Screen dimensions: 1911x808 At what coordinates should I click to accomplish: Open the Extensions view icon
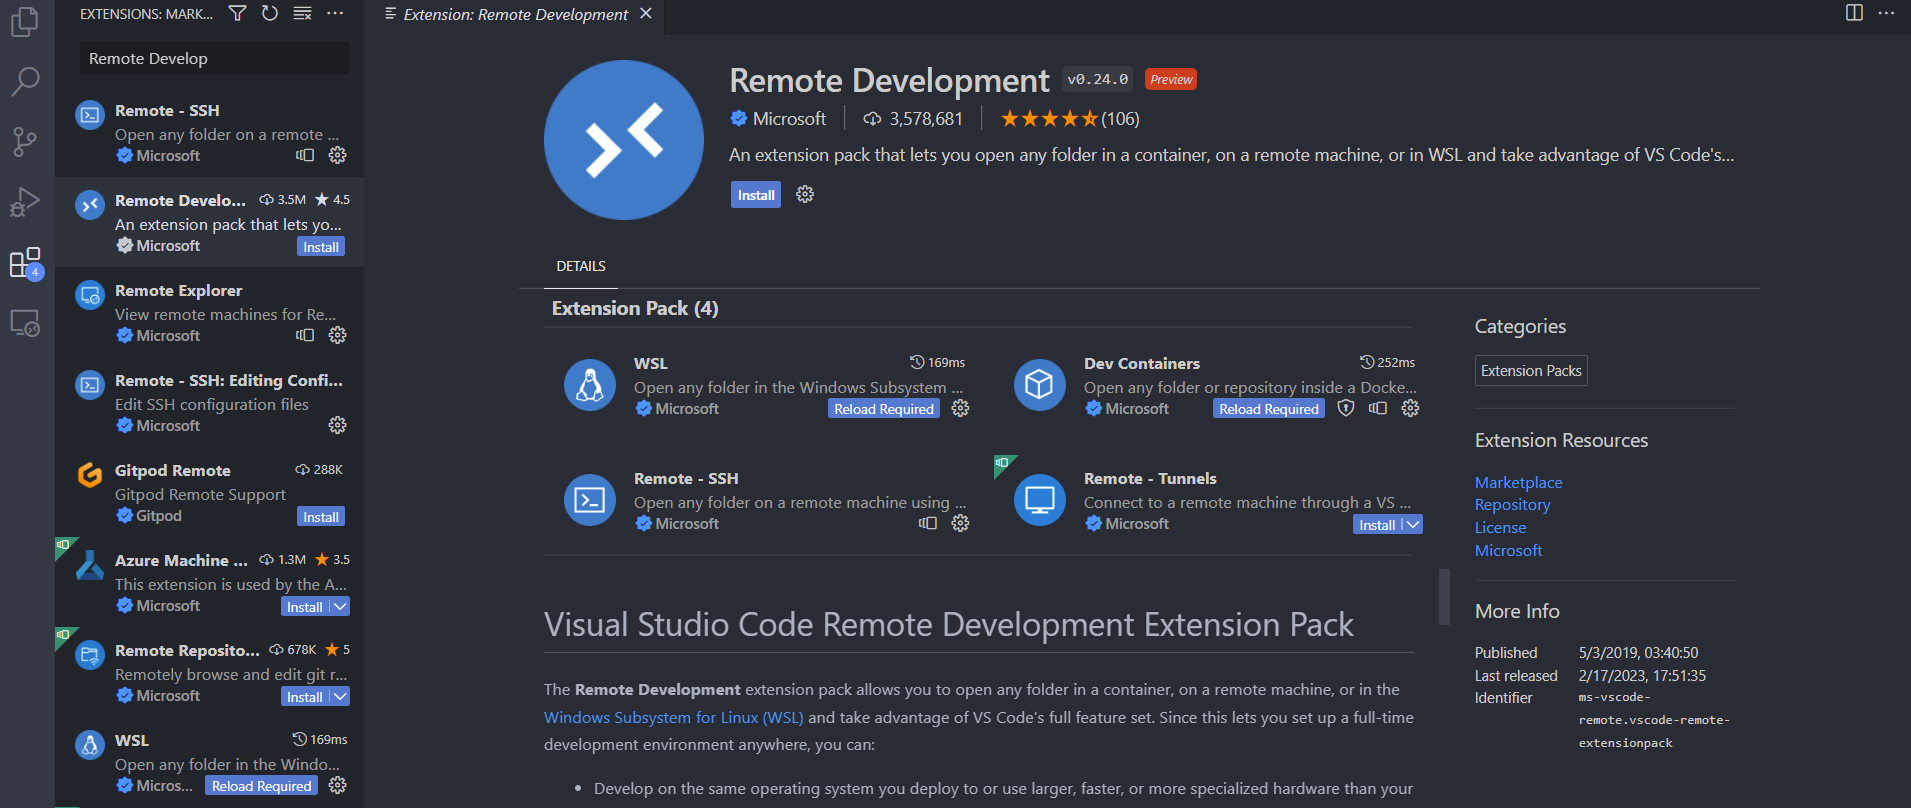click(x=25, y=263)
